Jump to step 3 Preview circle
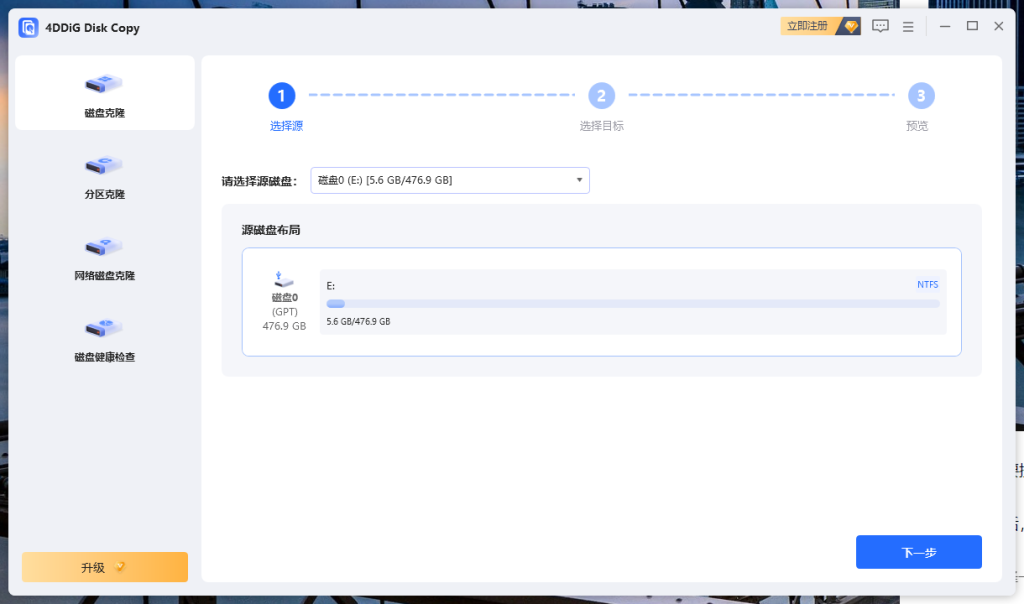Image resolution: width=1024 pixels, height=604 pixels. tap(920, 96)
